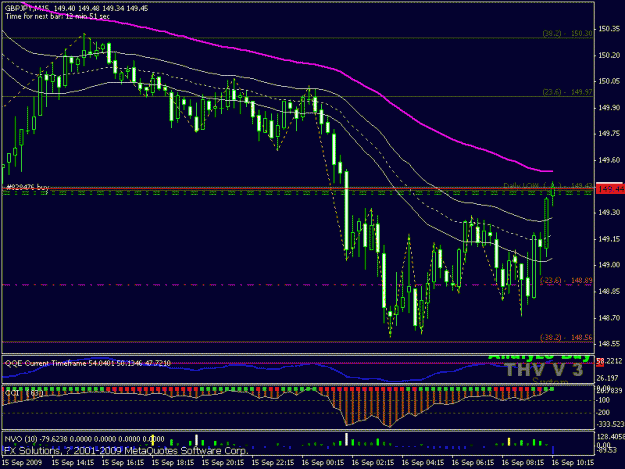Click the 16 Sep 10:15 time axis label

(x=573, y=463)
